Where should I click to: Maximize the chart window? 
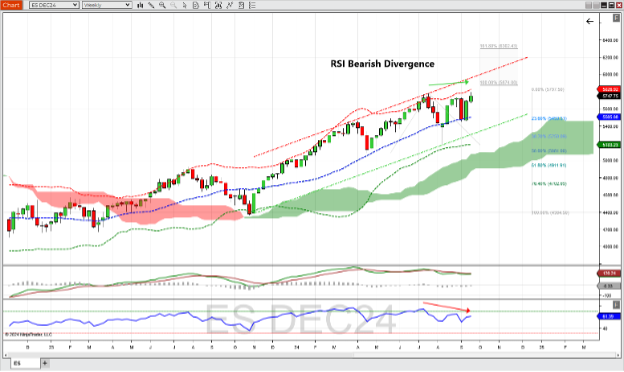pyautogui.click(x=611, y=5)
